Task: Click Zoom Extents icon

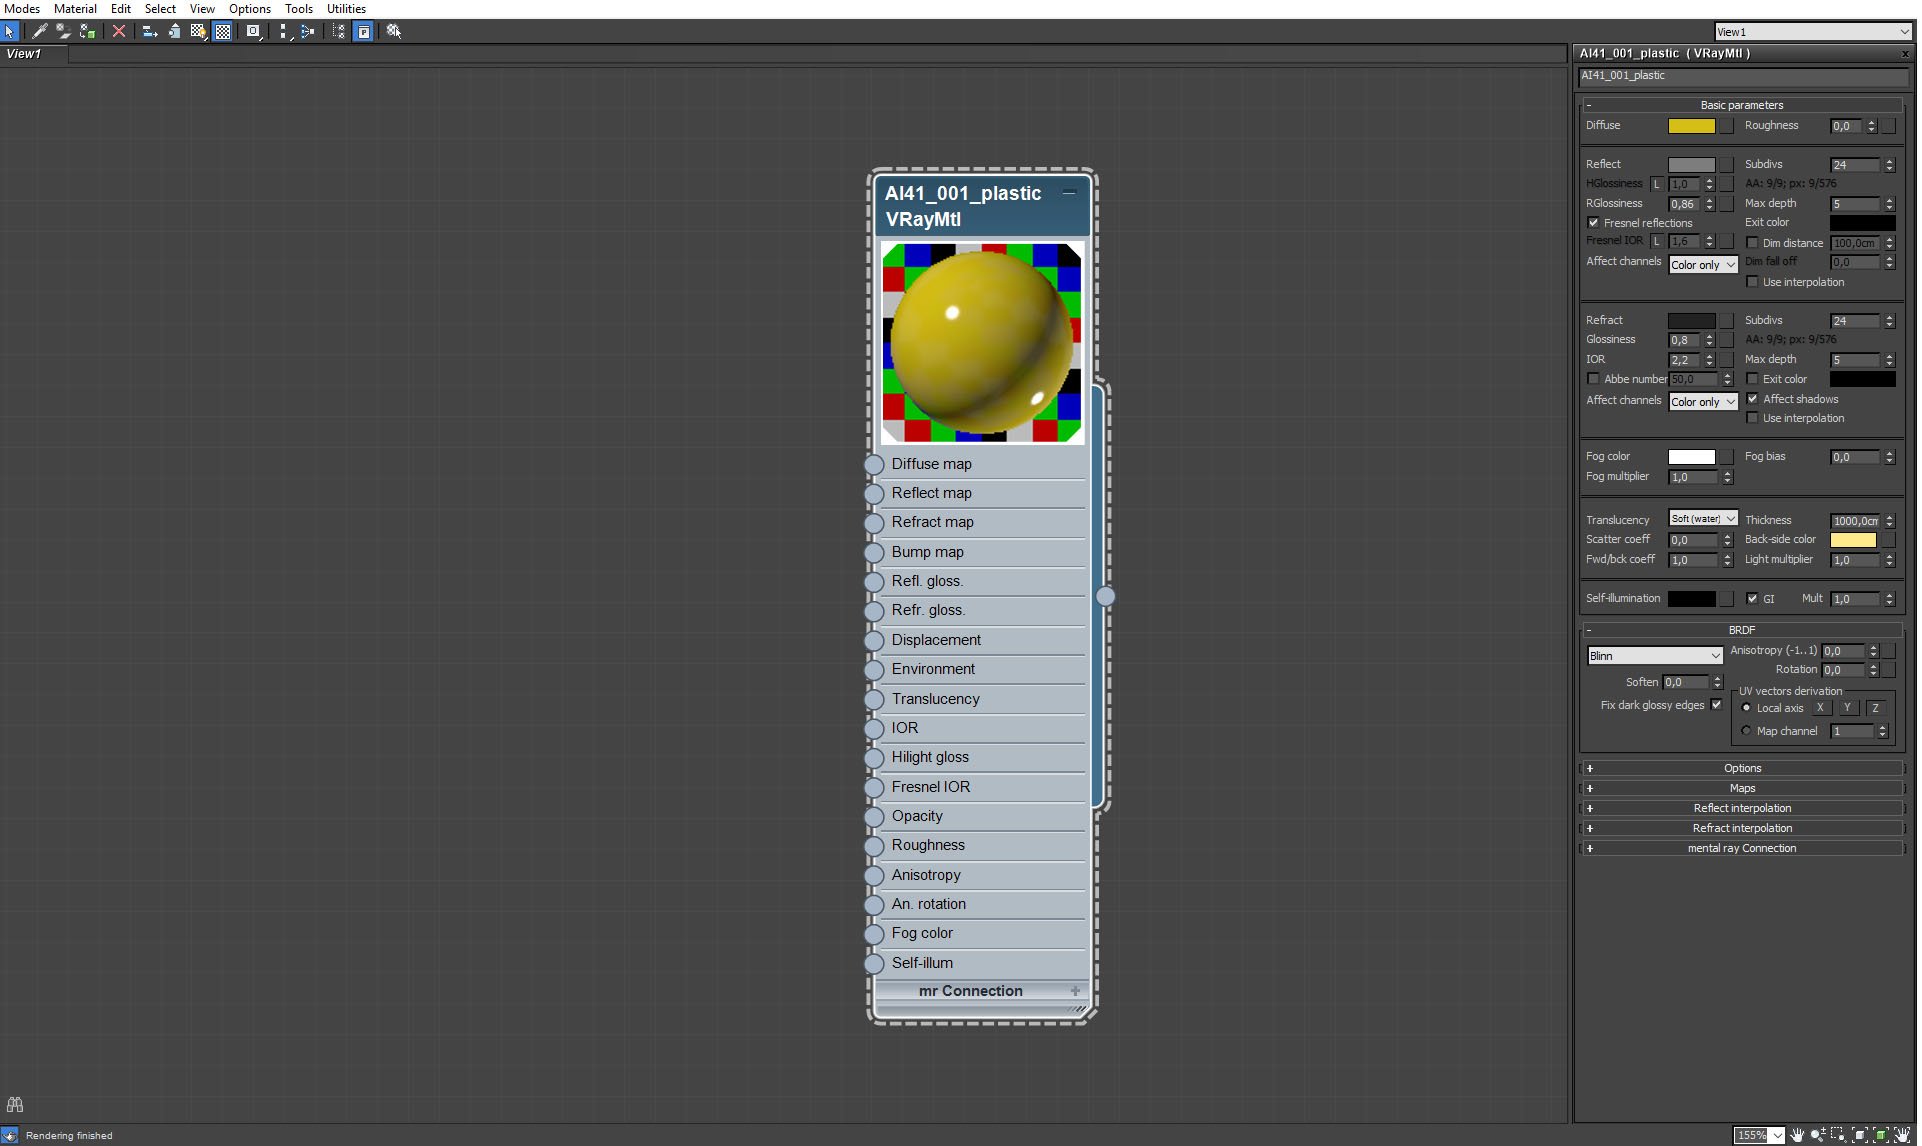Action: (x=1860, y=1135)
